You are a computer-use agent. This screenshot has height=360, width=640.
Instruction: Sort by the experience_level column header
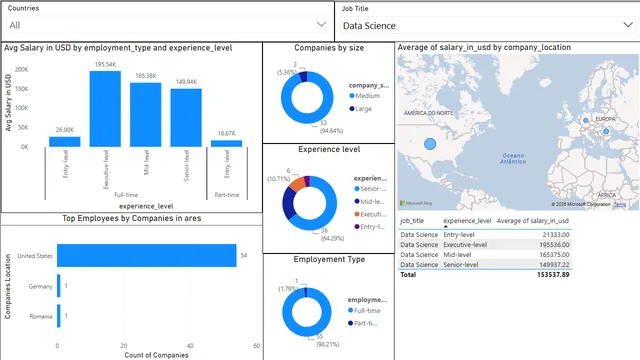[467, 221]
